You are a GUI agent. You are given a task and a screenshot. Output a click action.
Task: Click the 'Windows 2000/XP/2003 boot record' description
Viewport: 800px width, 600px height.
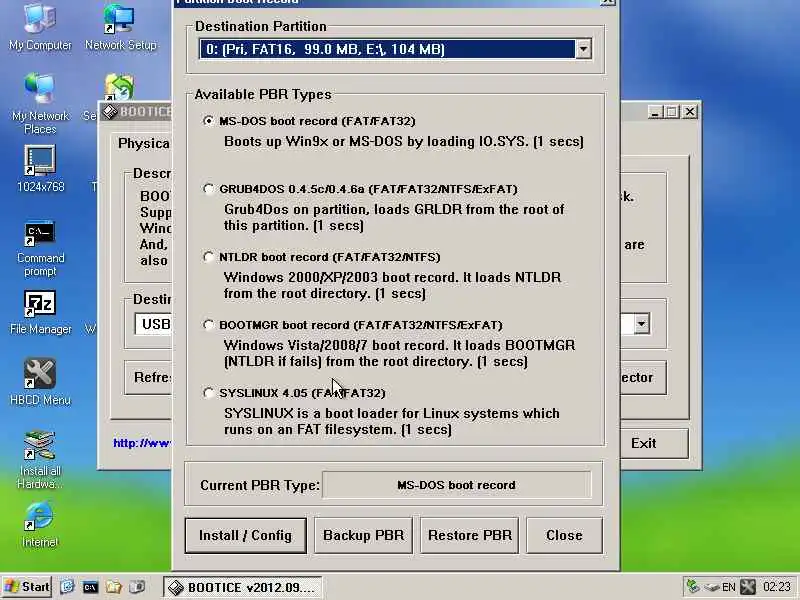coord(392,285)
